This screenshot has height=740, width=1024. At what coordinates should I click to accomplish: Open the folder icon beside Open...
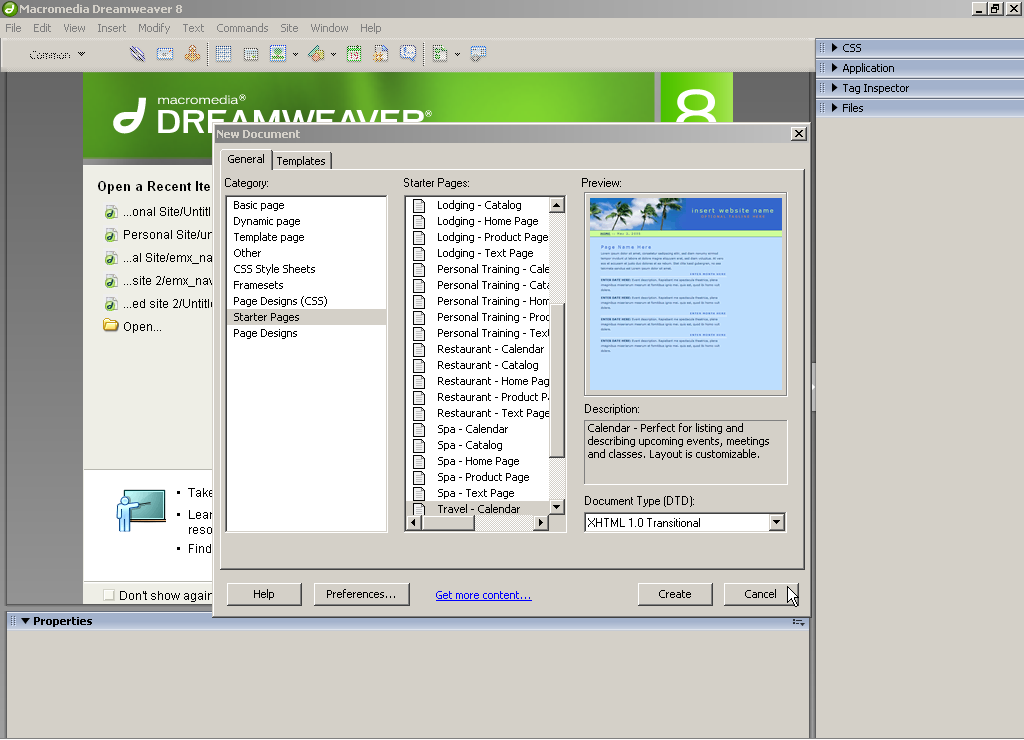(111, 326)
